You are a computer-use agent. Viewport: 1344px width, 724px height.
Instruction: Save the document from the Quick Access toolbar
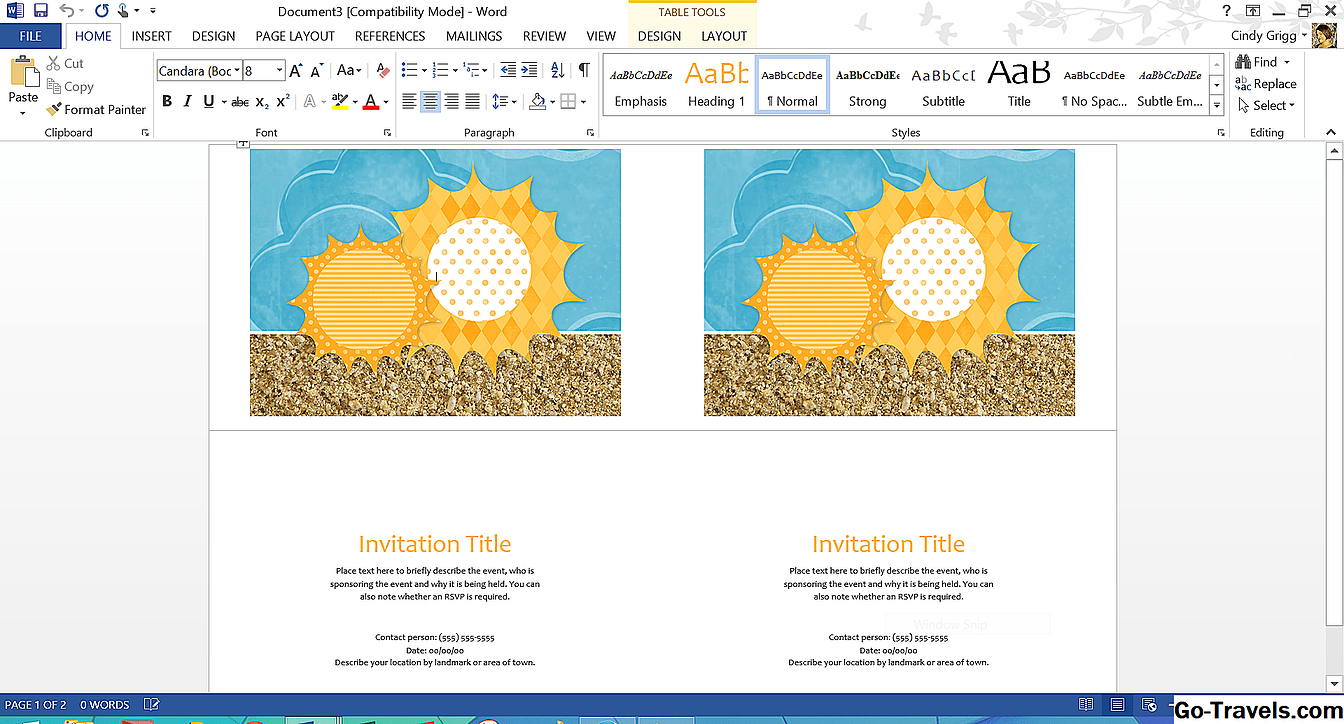point(41,11)
